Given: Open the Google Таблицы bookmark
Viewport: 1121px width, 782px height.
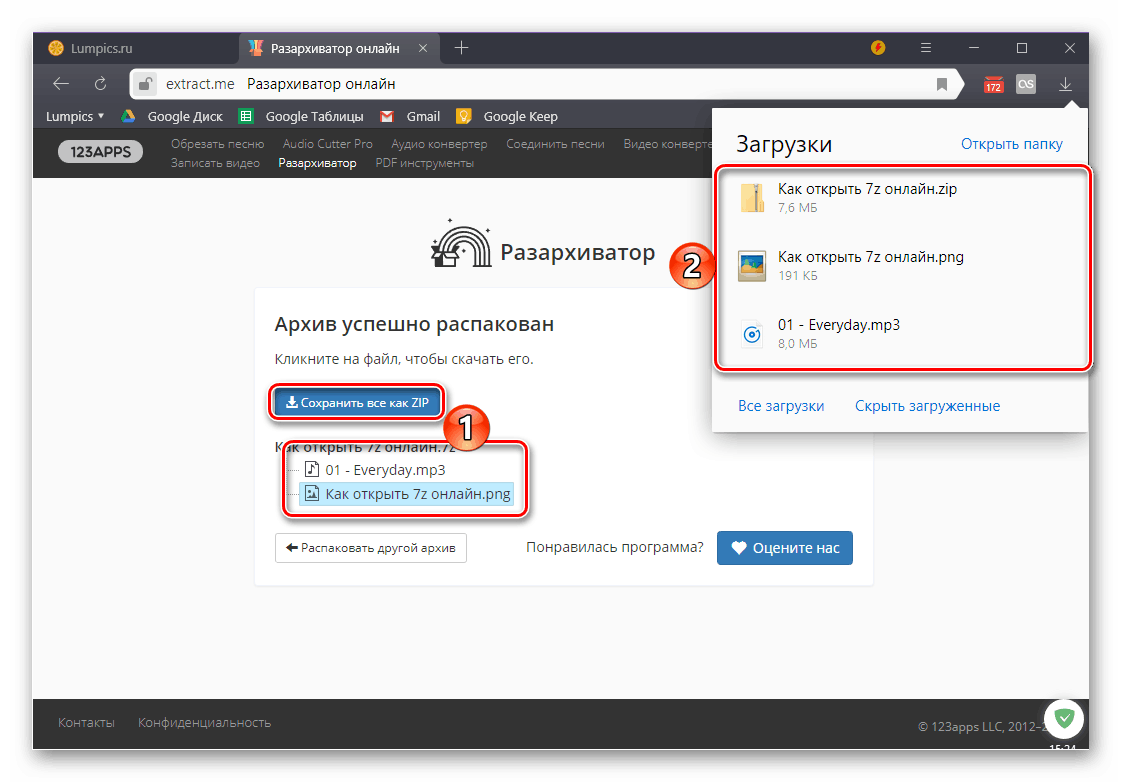Looking at the screenshot, I should coord(302,116).
